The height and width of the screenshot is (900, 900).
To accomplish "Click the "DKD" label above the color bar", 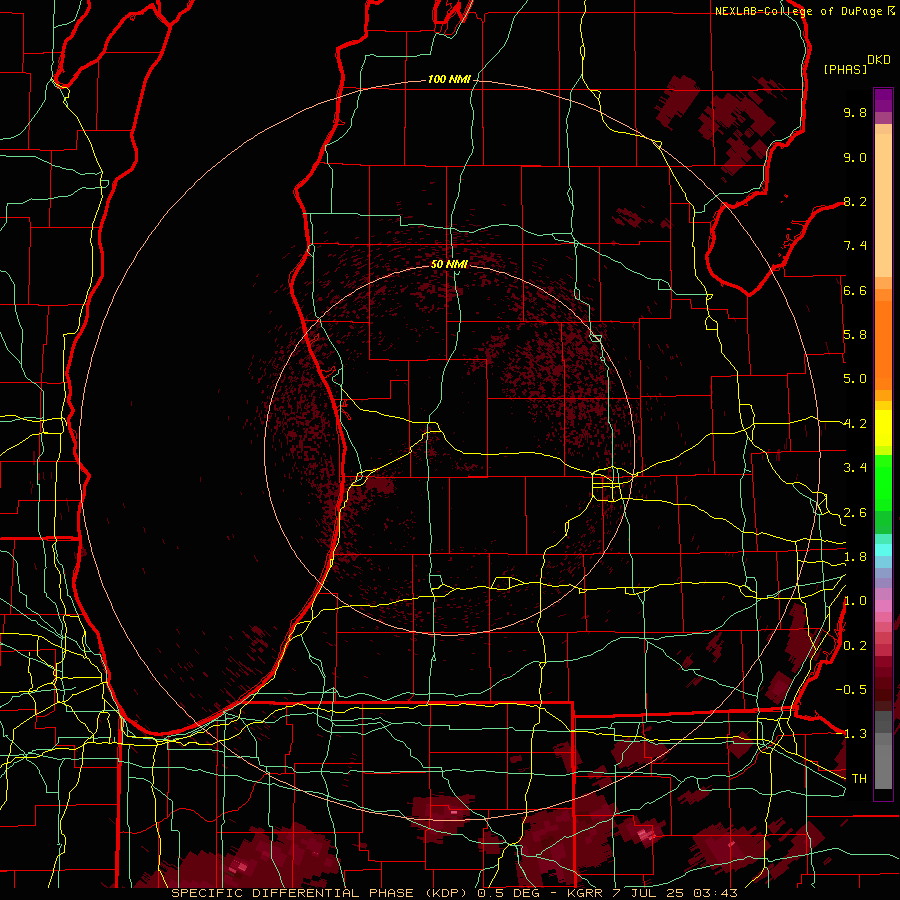I will click(x=879, y=60).
